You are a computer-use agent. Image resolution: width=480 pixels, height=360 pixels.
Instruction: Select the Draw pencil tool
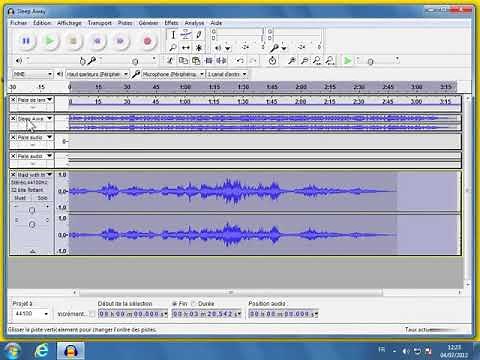pyautogui.click(x=199, y=35)
